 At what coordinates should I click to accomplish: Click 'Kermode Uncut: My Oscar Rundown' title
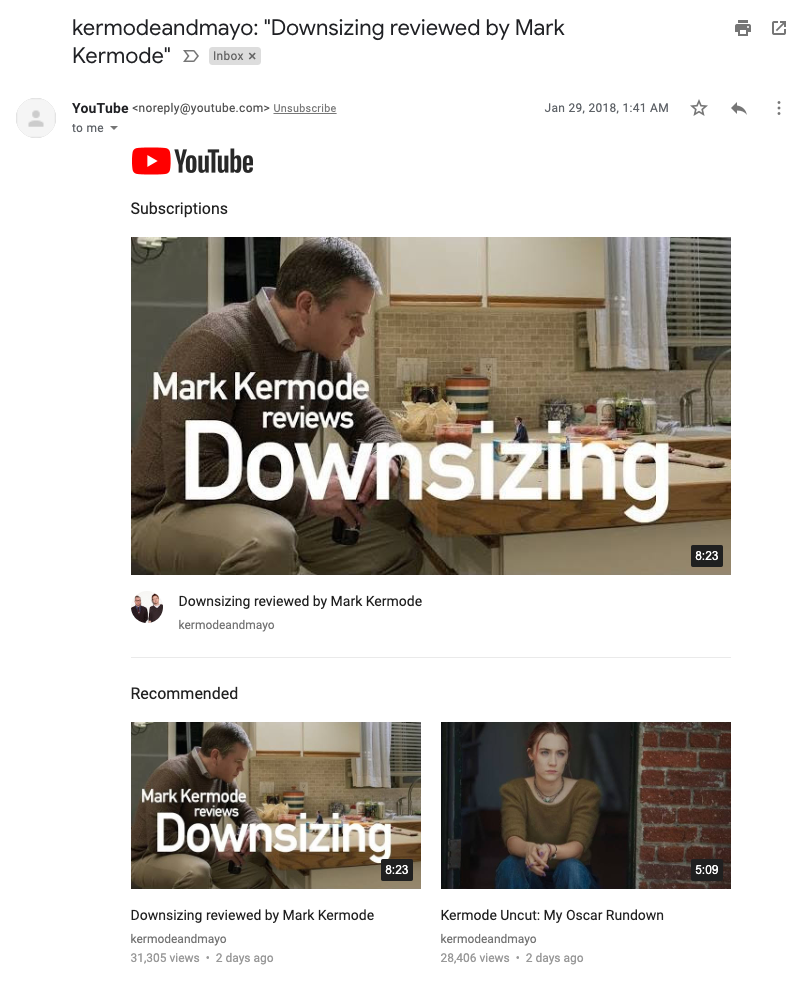tap(552, 915)
